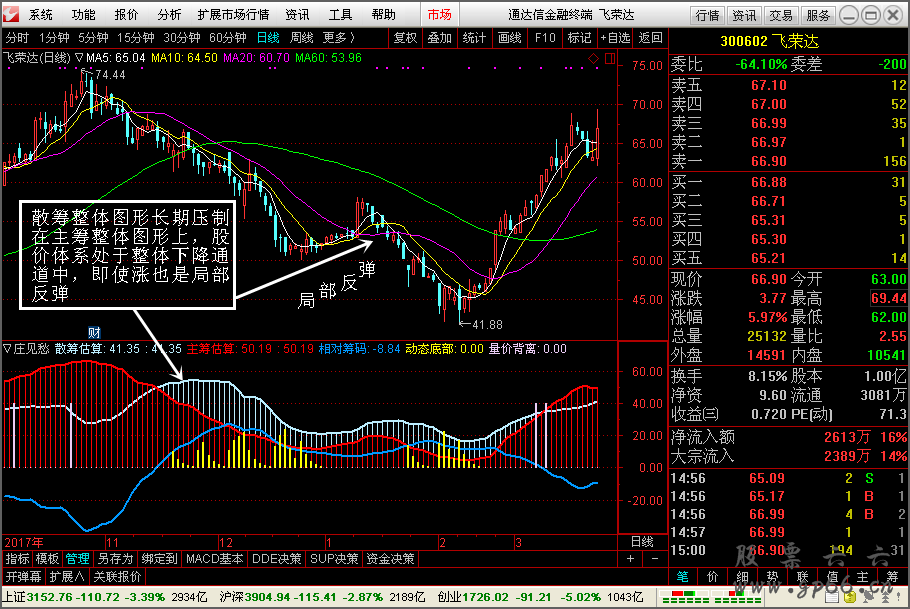Click the red diamond icon above the chart
910x609 pixels.
(593, 59)
